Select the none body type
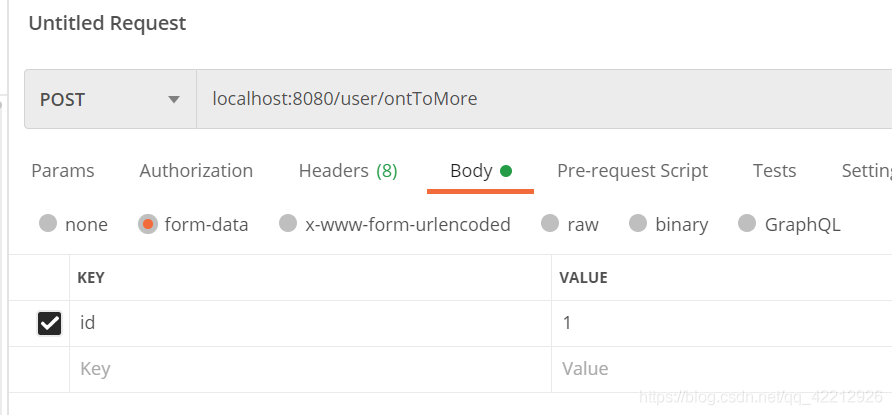 [x=48, y=224]
